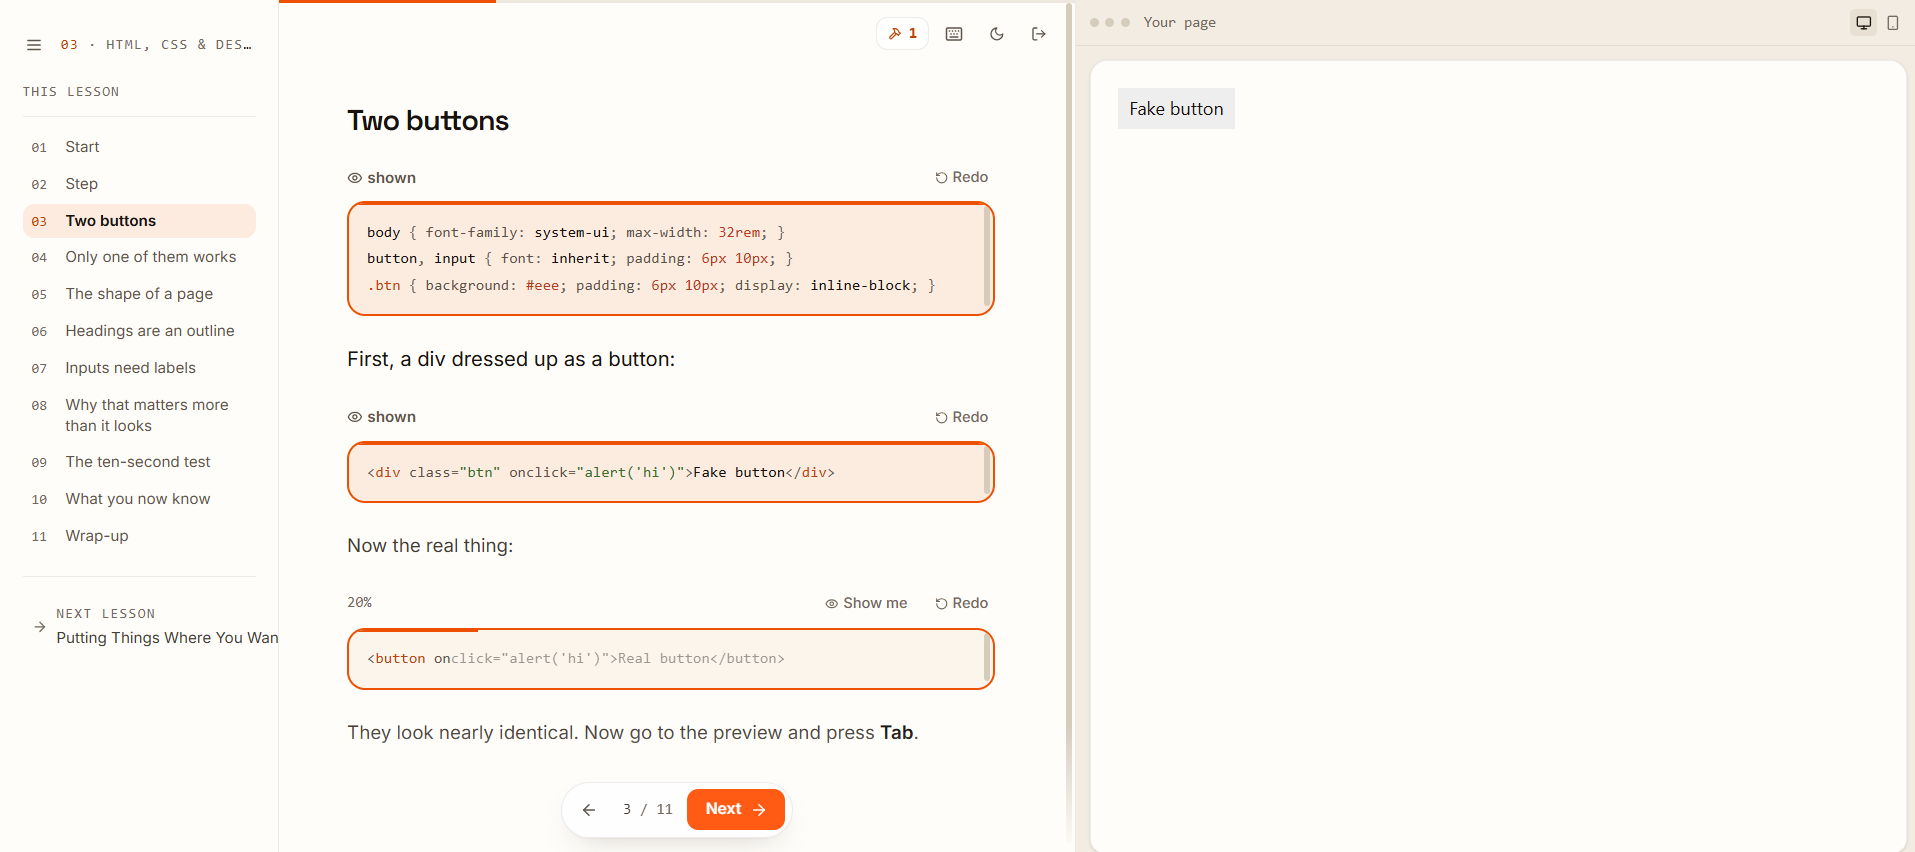Viewport: 1915px width, 852px height.
Task: Click the exit lesson icon
Action: (1039, 34)
